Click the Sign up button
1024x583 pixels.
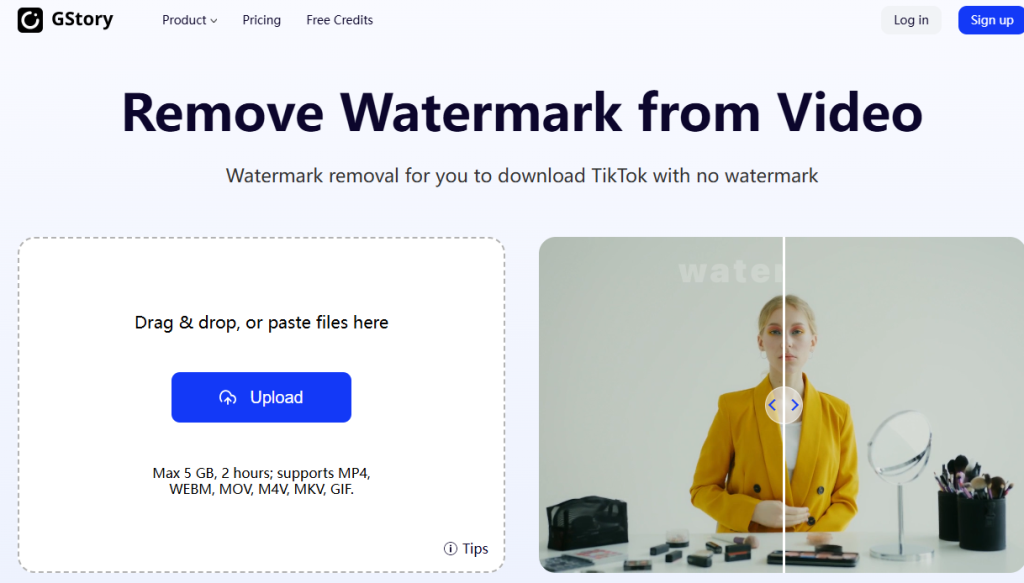tap(991, 20)
